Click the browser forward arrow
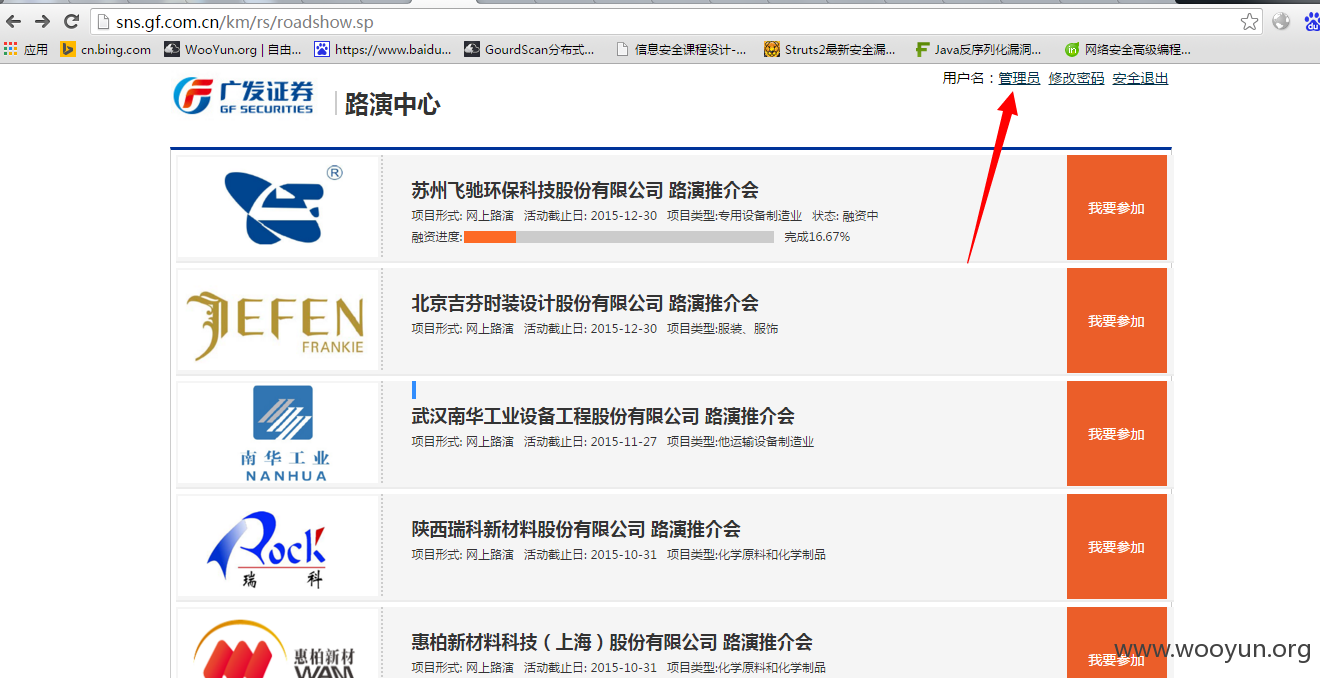The image size is (1320, 678). [x=43, y=21]
